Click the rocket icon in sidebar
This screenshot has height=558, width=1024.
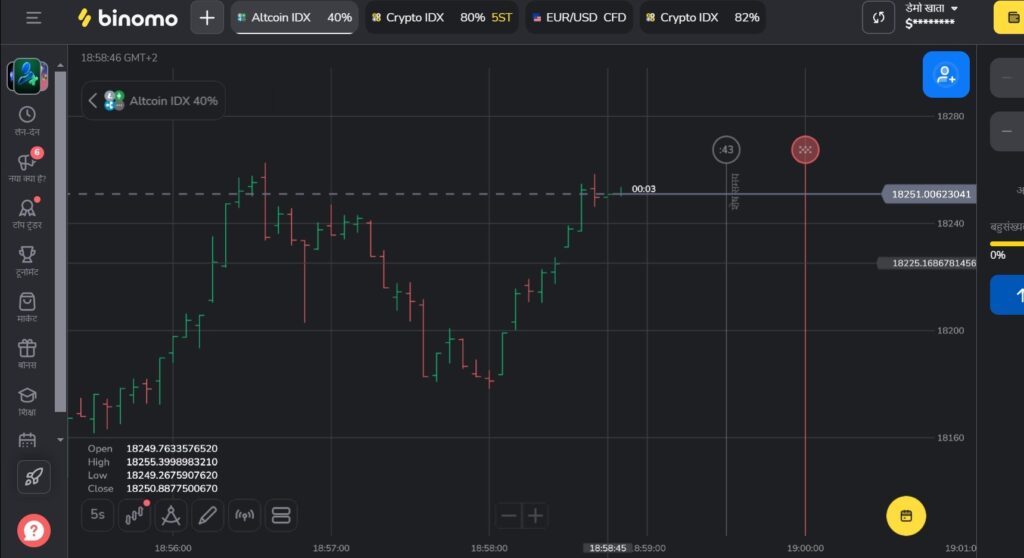point(33,476)
